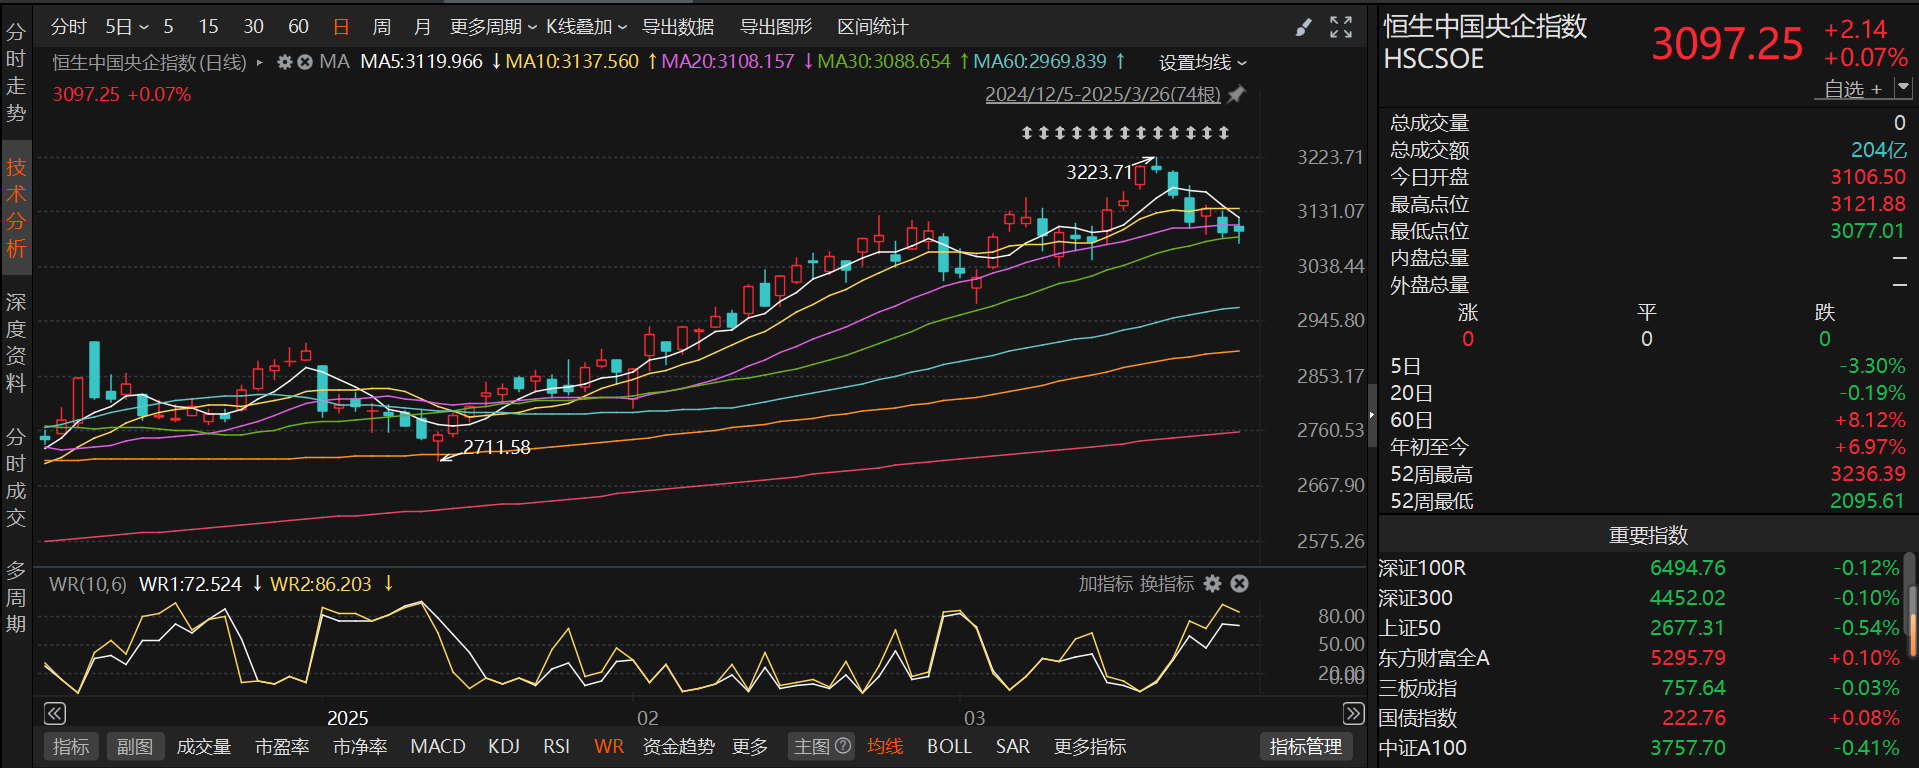Open help question mark next to 主图
The image size is (1919, 768).
[x=843, y=746]
